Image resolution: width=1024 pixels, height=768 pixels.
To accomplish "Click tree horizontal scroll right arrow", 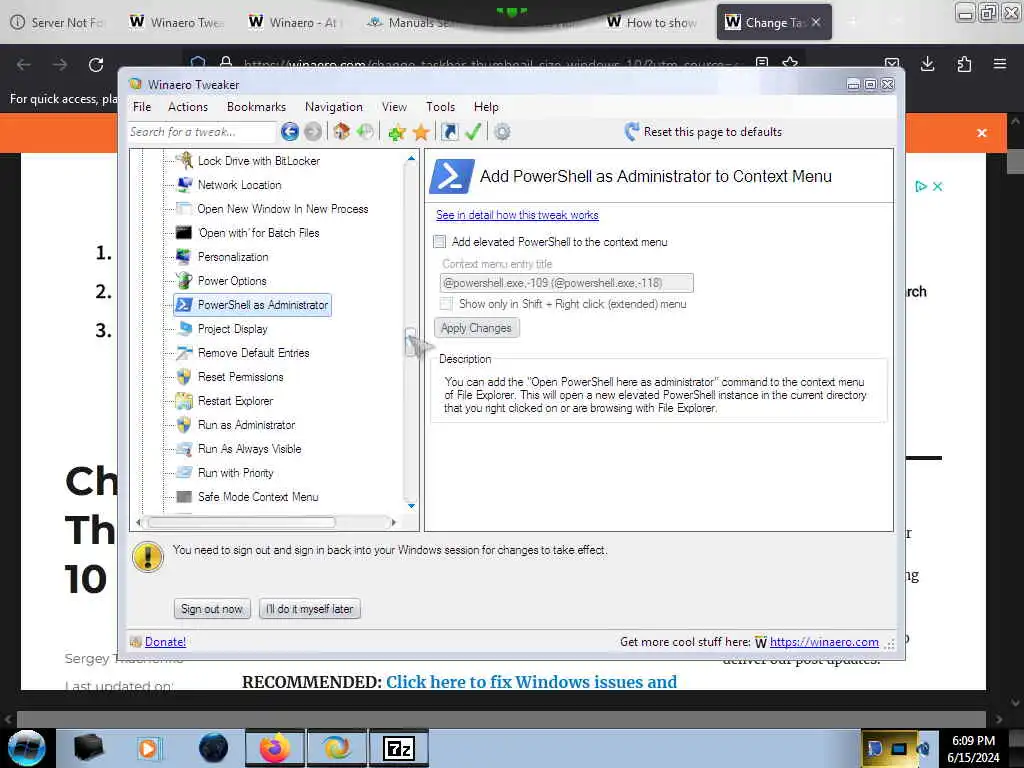I will point(393,522).
